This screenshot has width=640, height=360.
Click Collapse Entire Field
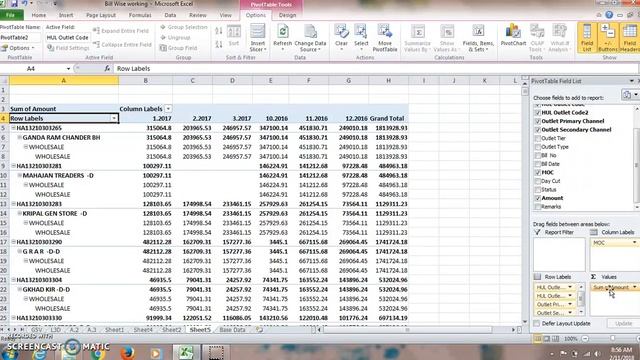click(x=122, y=44)
